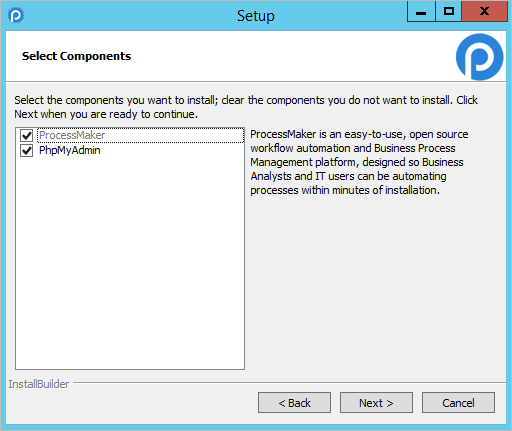Click the large ProcessMaker logo in header
The image size is (512, 431).
click(x=479, y=57)
